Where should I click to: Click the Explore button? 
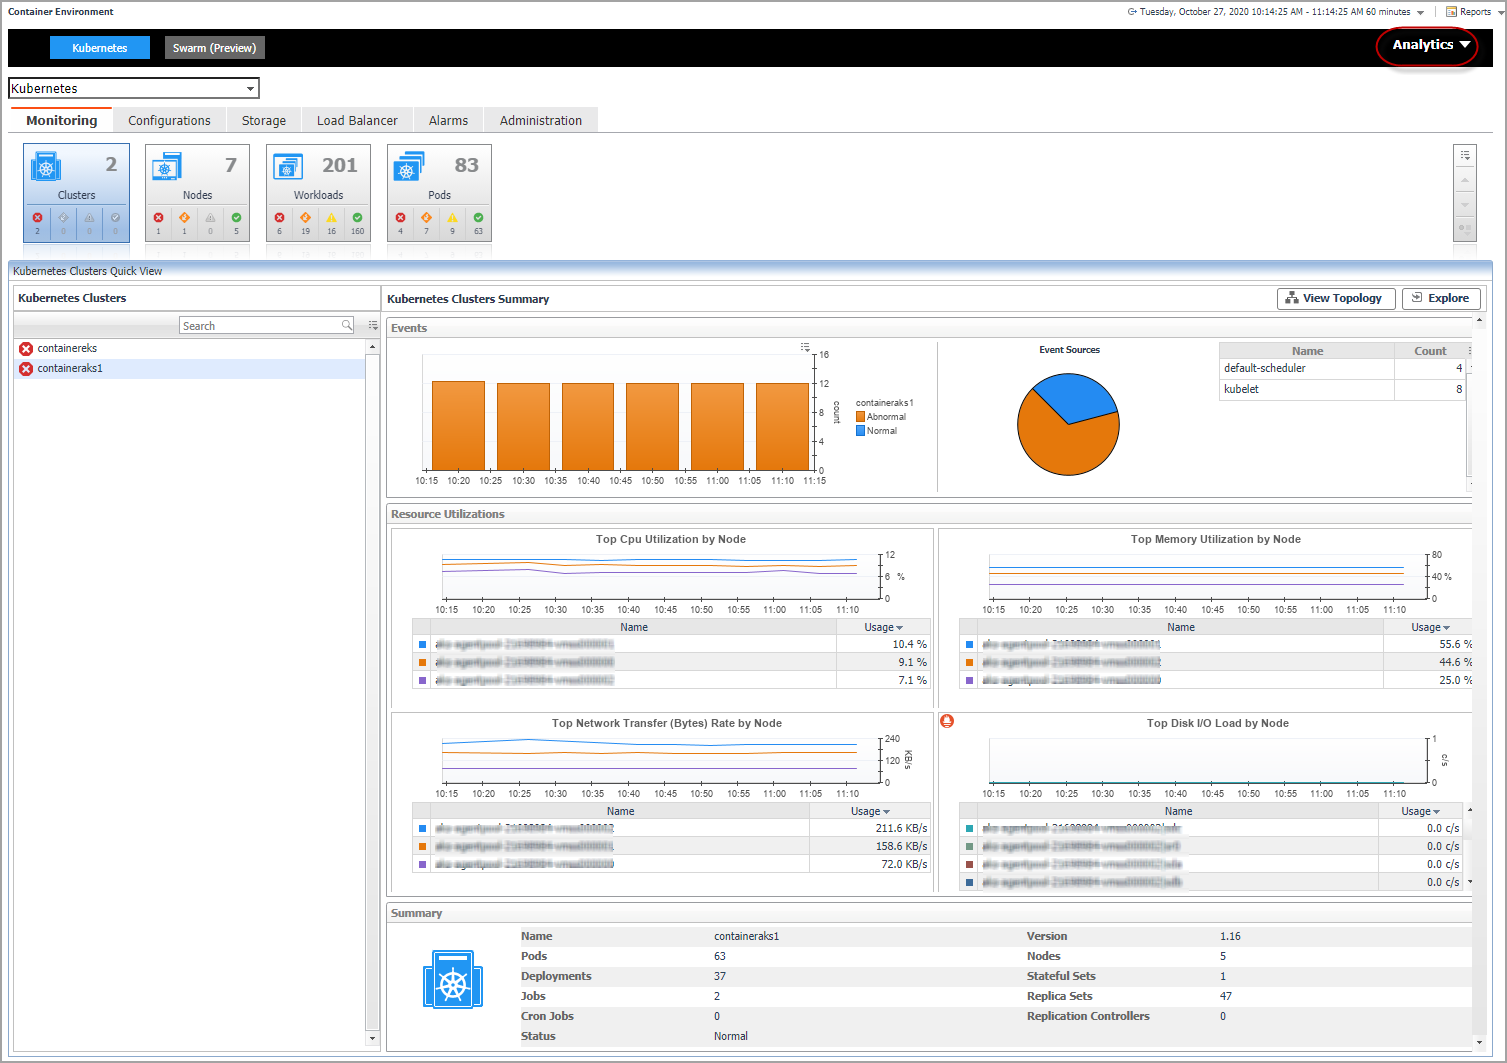pos(1440,298)
